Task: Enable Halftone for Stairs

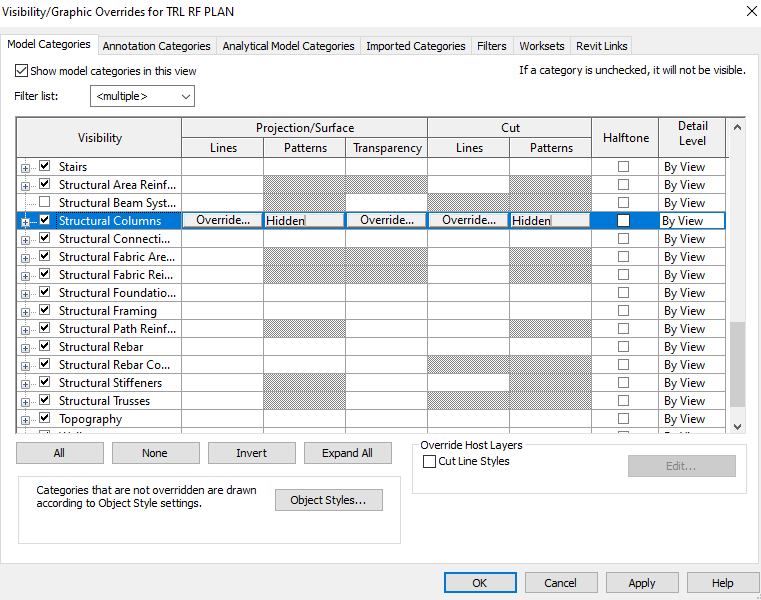Action: [624, 167]
